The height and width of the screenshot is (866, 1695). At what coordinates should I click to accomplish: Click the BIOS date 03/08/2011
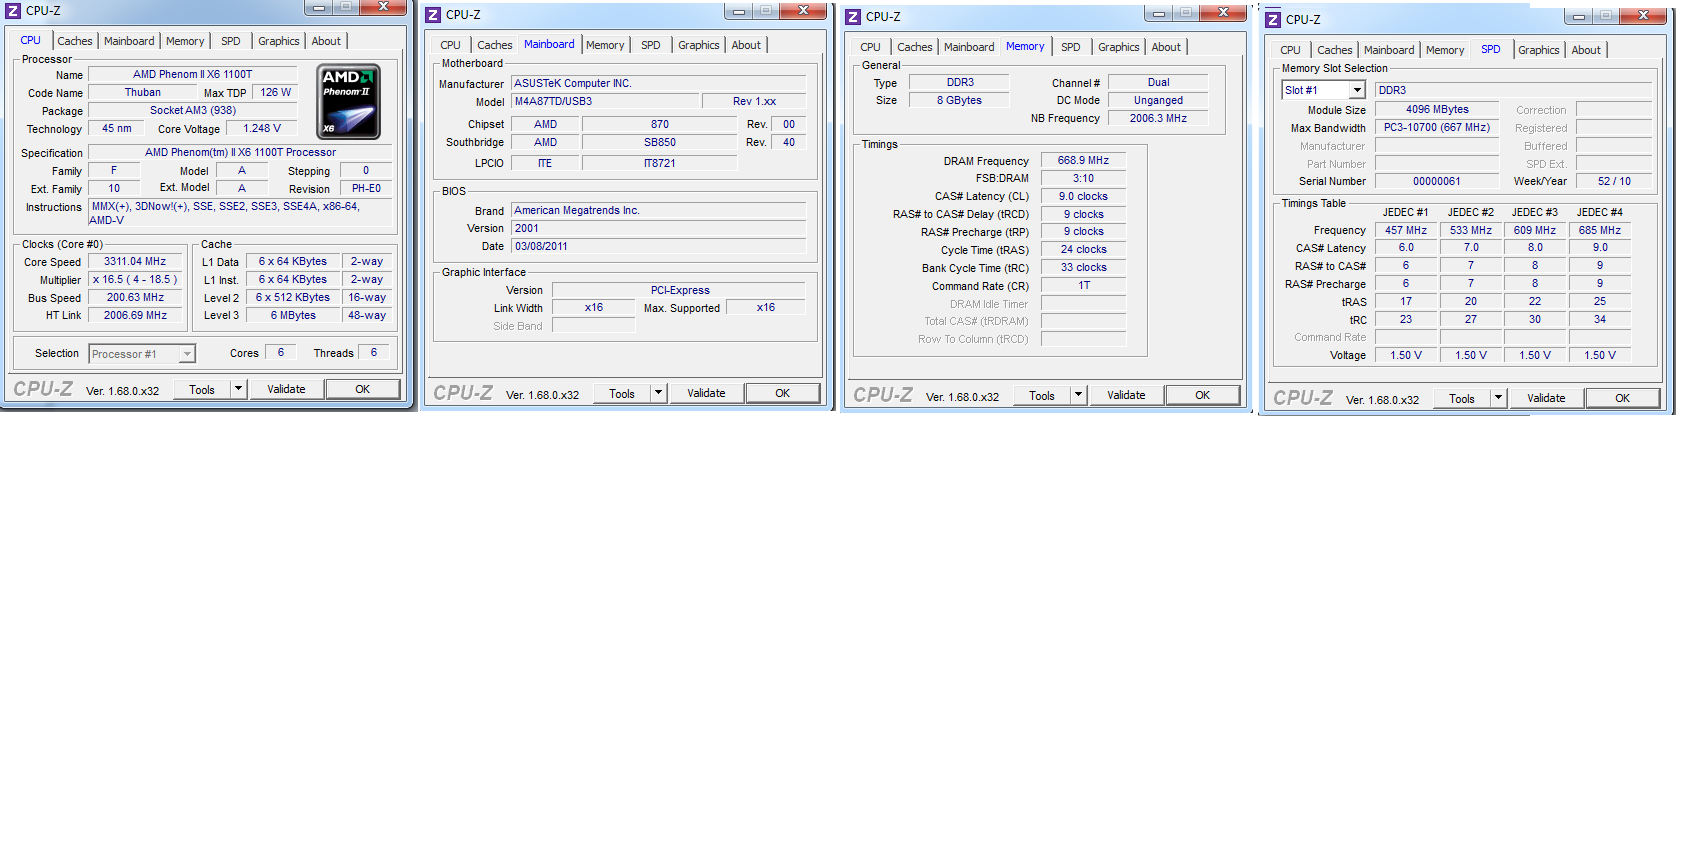(x=659, y=246)
